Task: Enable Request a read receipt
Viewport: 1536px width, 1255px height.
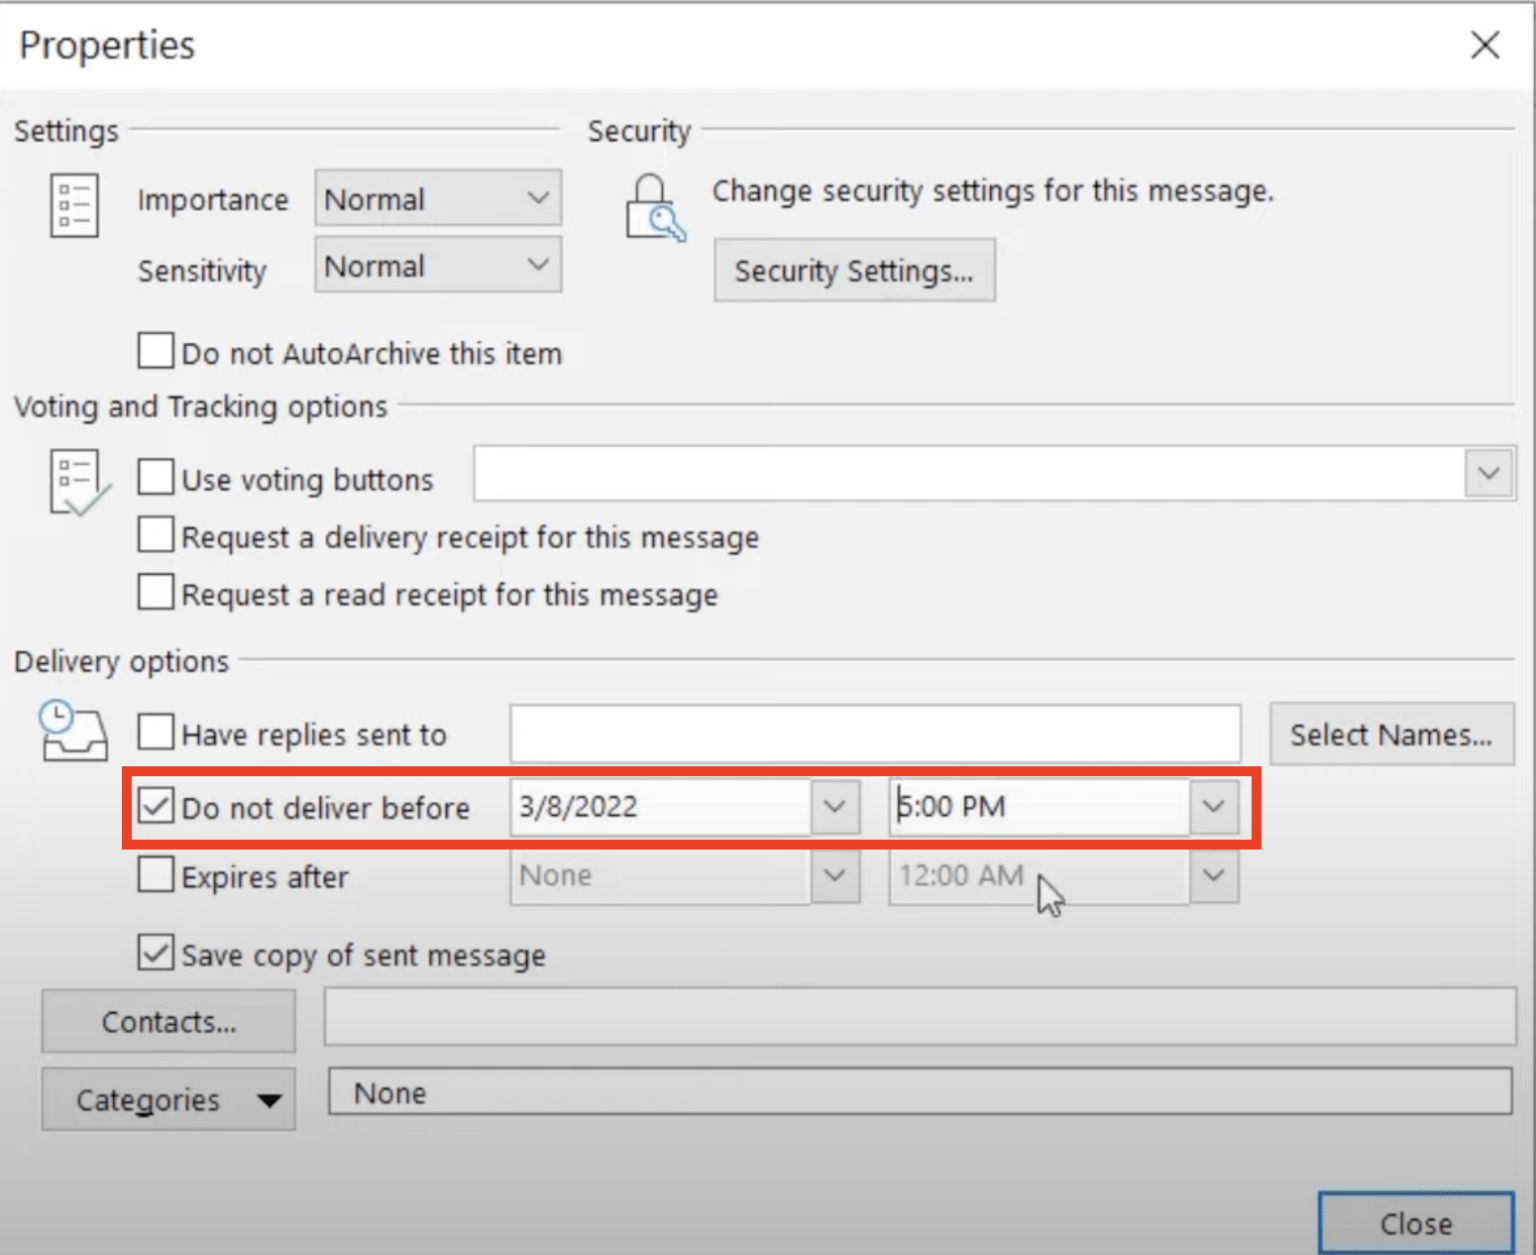Action: coord(155,592)
